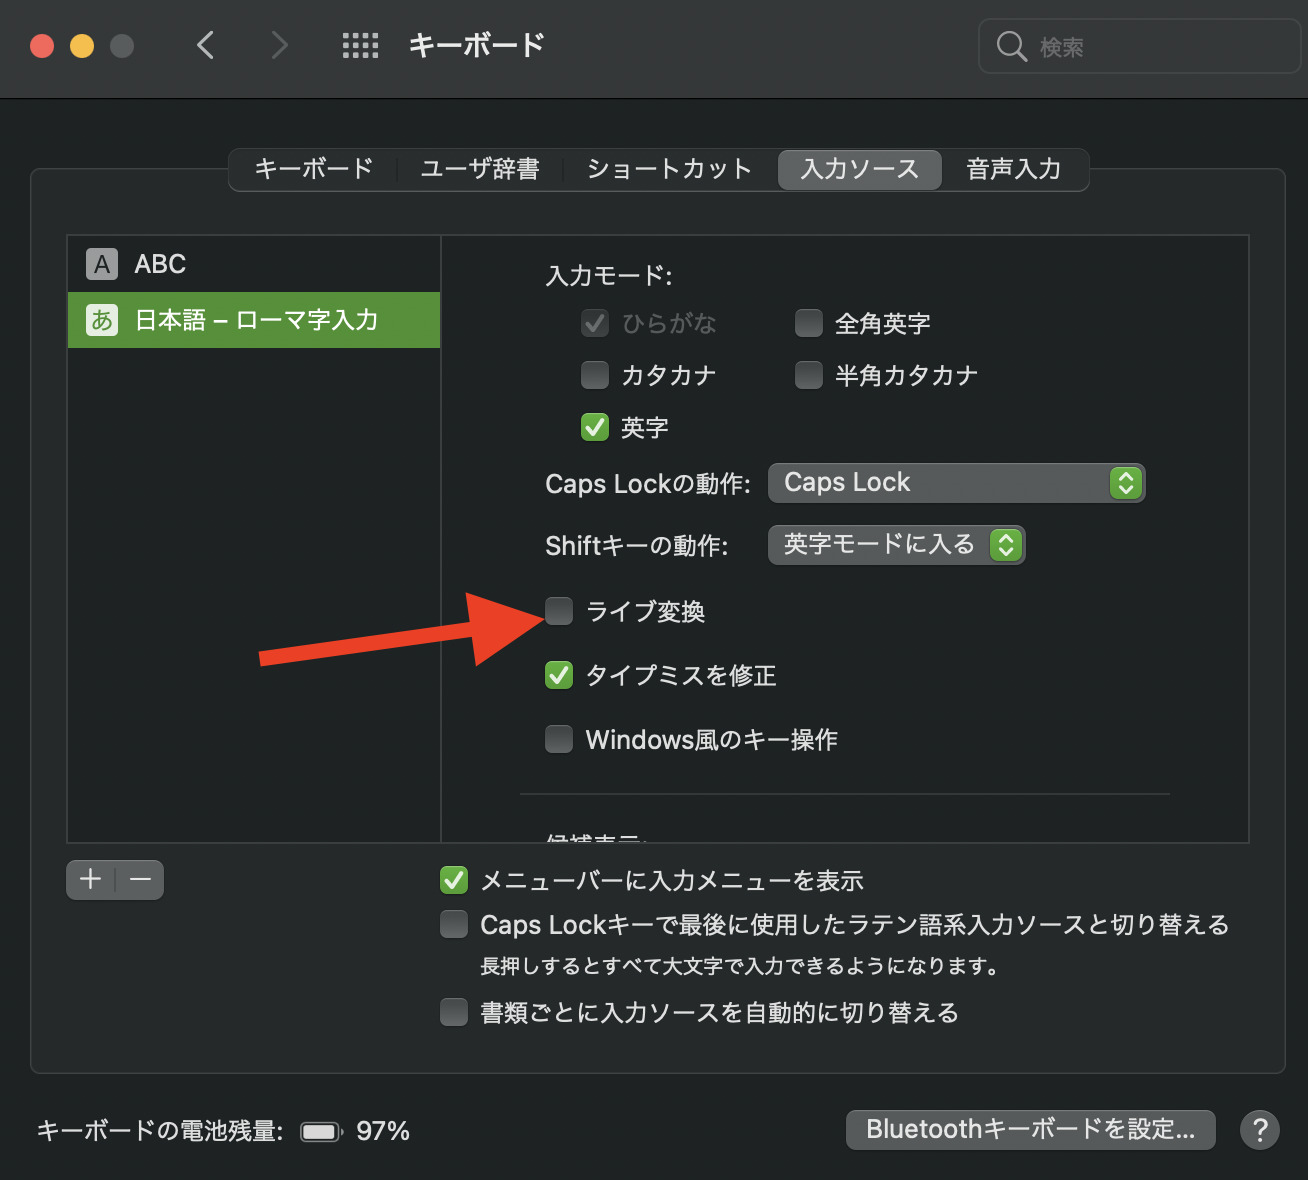Click the Bluetoothキーボードを設定 button
This screenshot has width=1308, height=1180.
pos(1030,1130)
